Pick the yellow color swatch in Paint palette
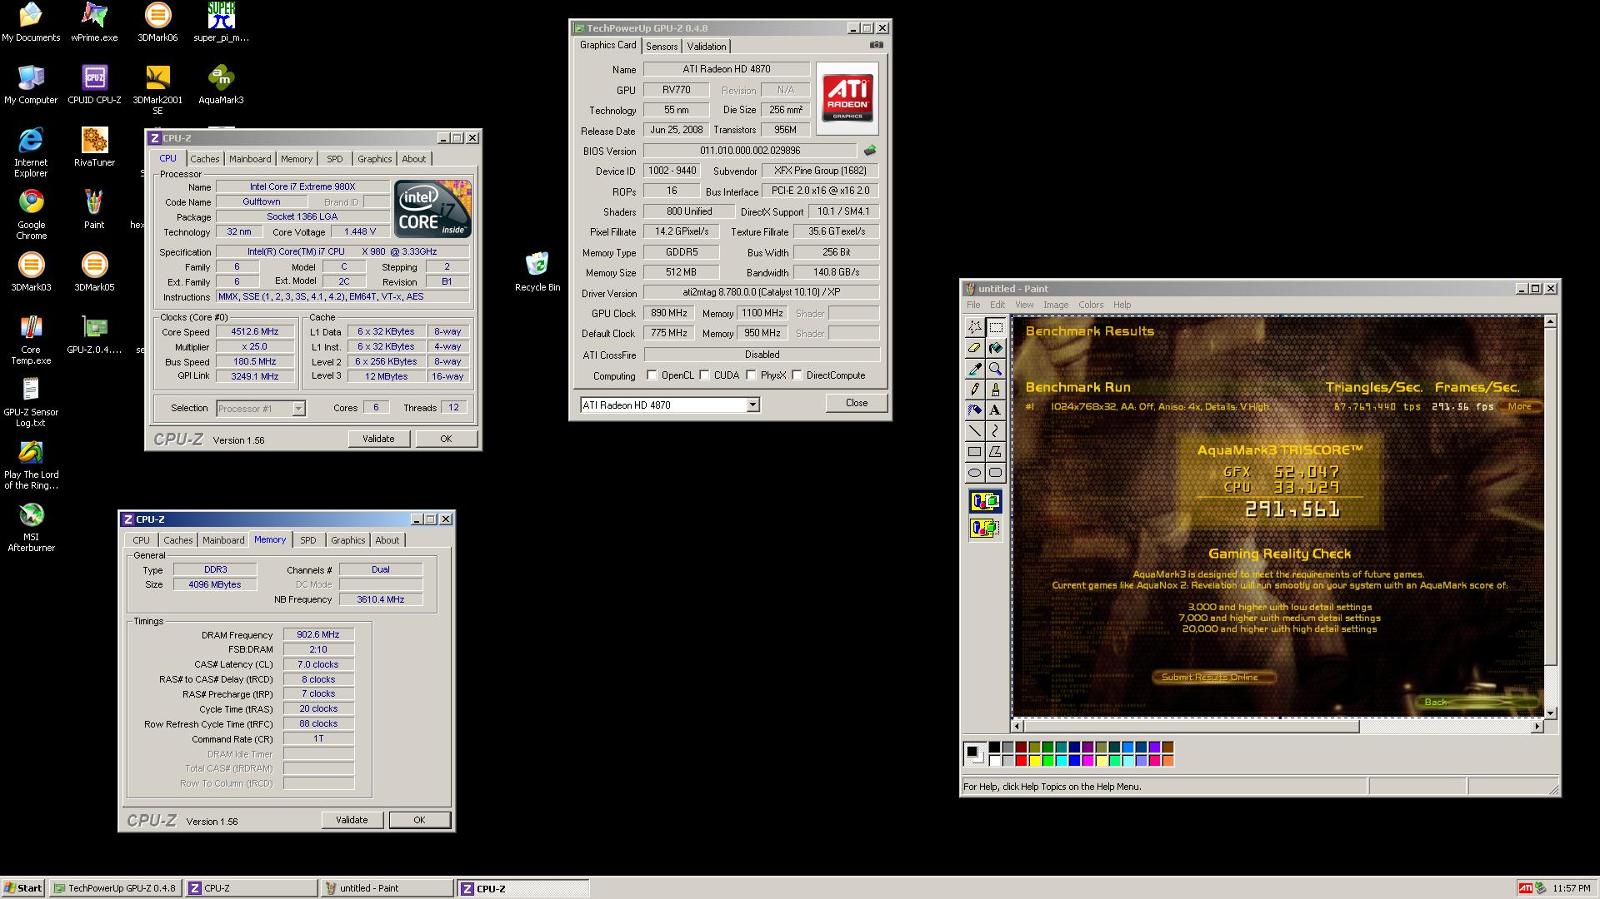The image size is (1600, 899). [1034, 760]
